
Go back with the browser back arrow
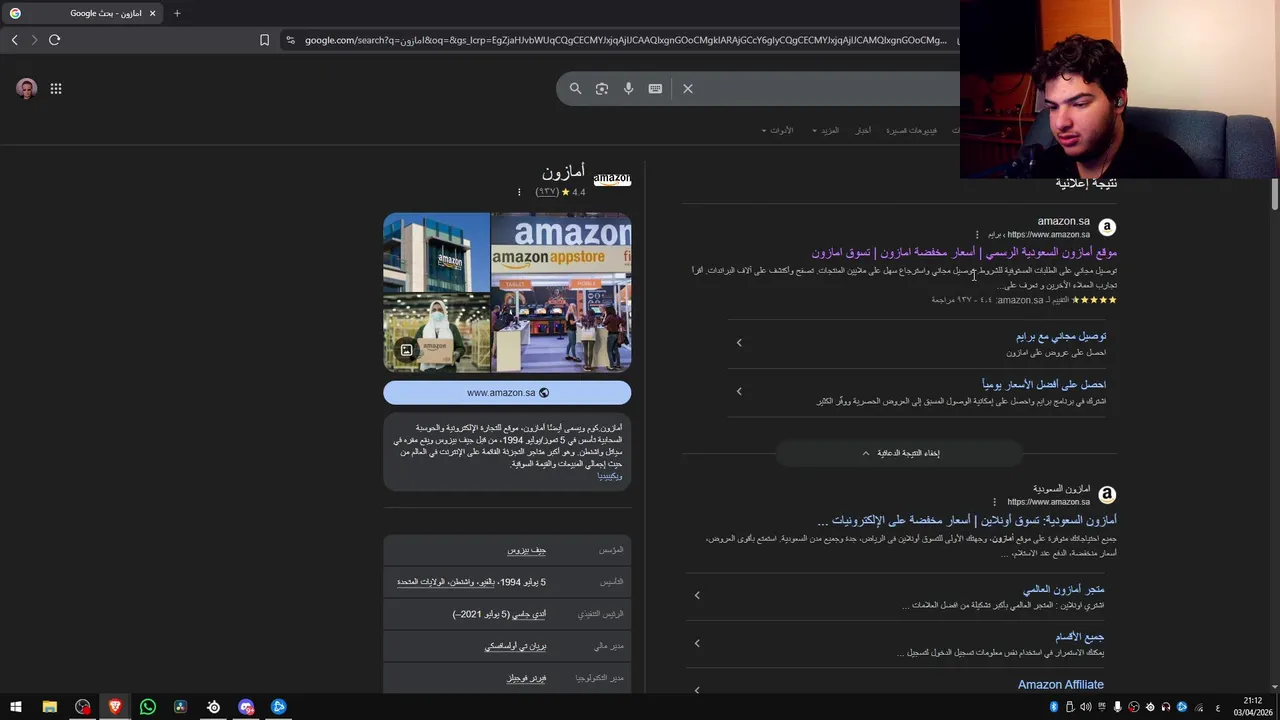[14, 40]
